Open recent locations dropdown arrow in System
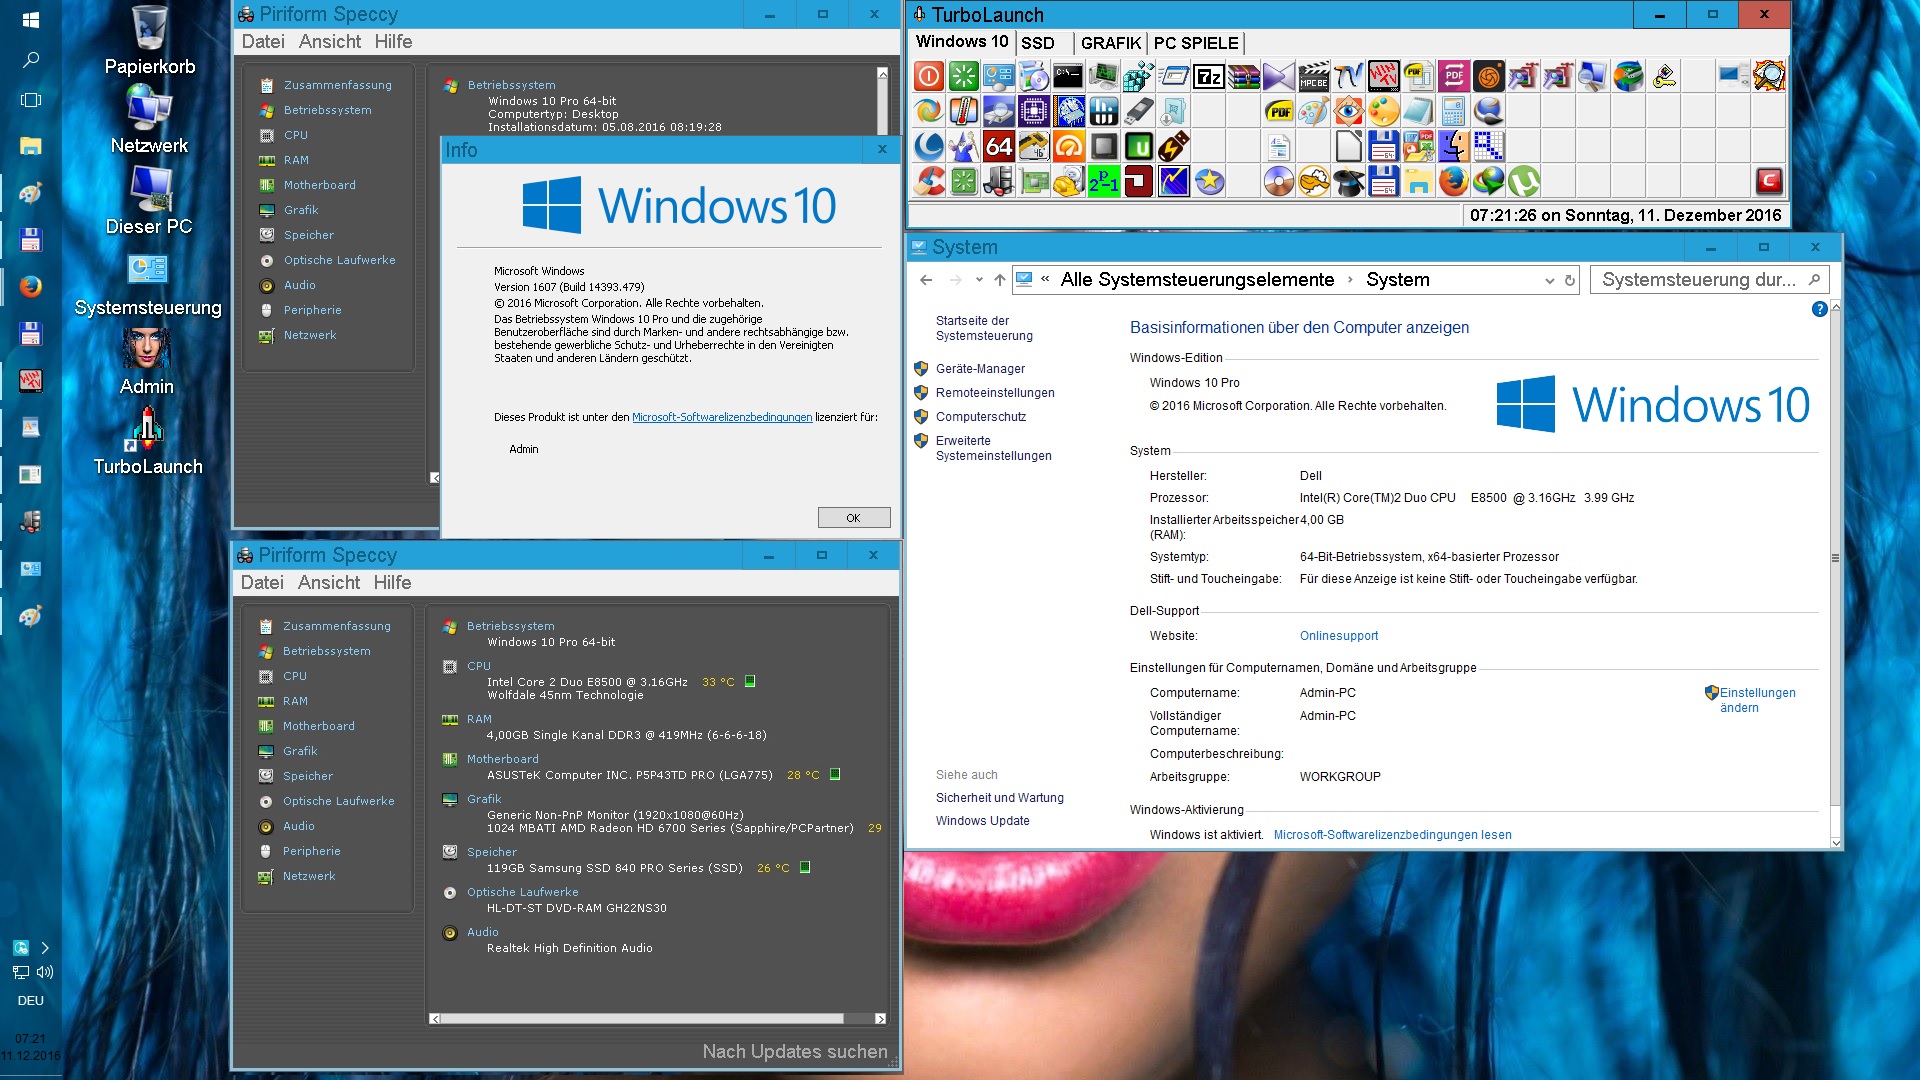This screenshot has width=1920, height=1080. click(x=979, y=280)
